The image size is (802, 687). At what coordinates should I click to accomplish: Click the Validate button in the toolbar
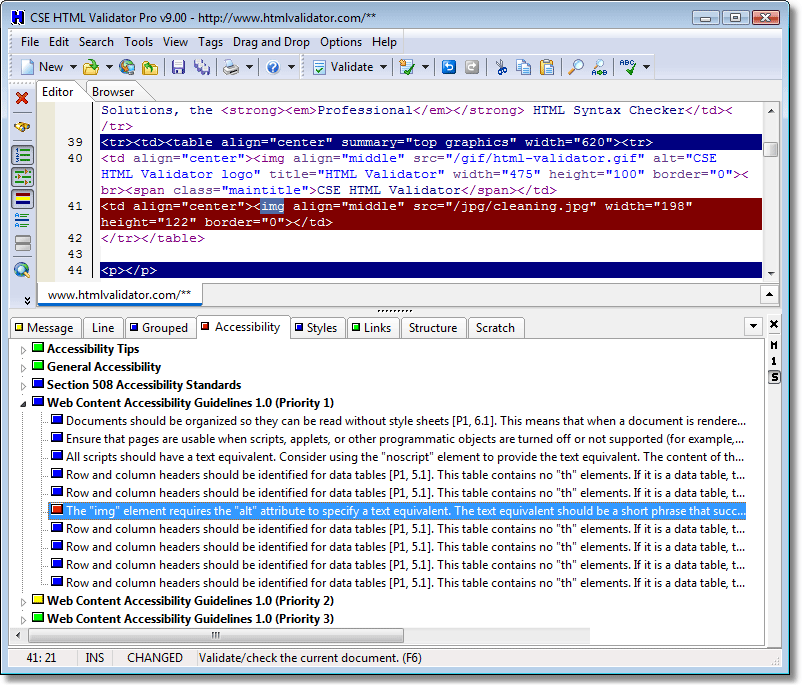click(x=344, y=67)
